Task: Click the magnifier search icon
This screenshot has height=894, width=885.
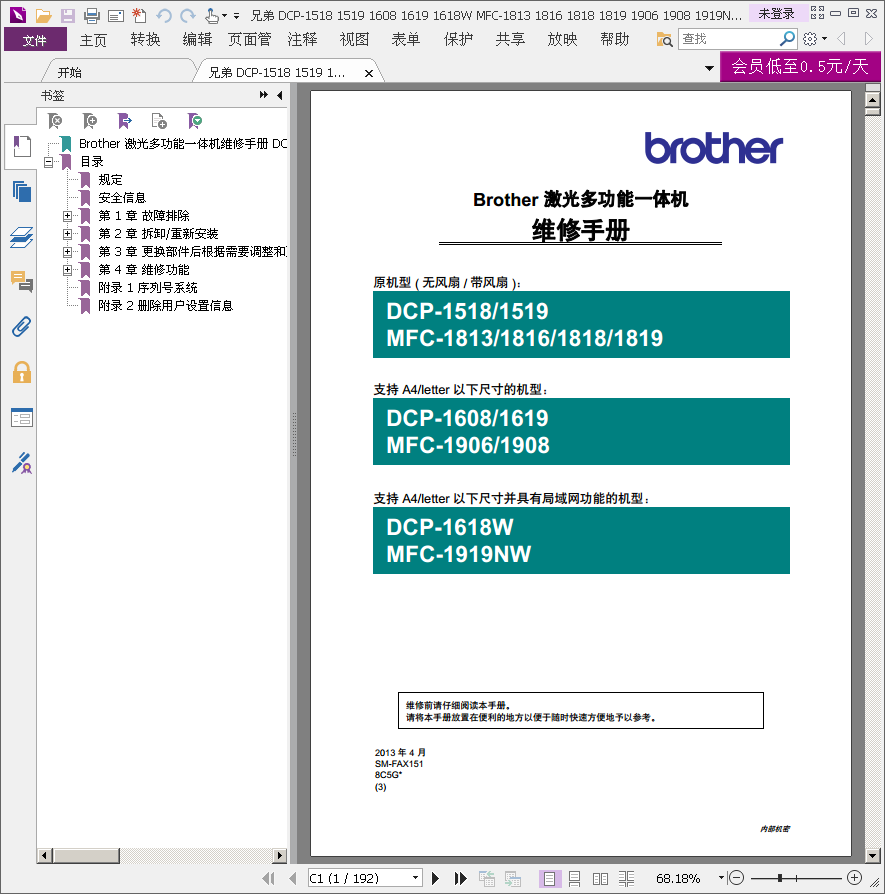Action: pyautogui.click(x=787, y=39)
